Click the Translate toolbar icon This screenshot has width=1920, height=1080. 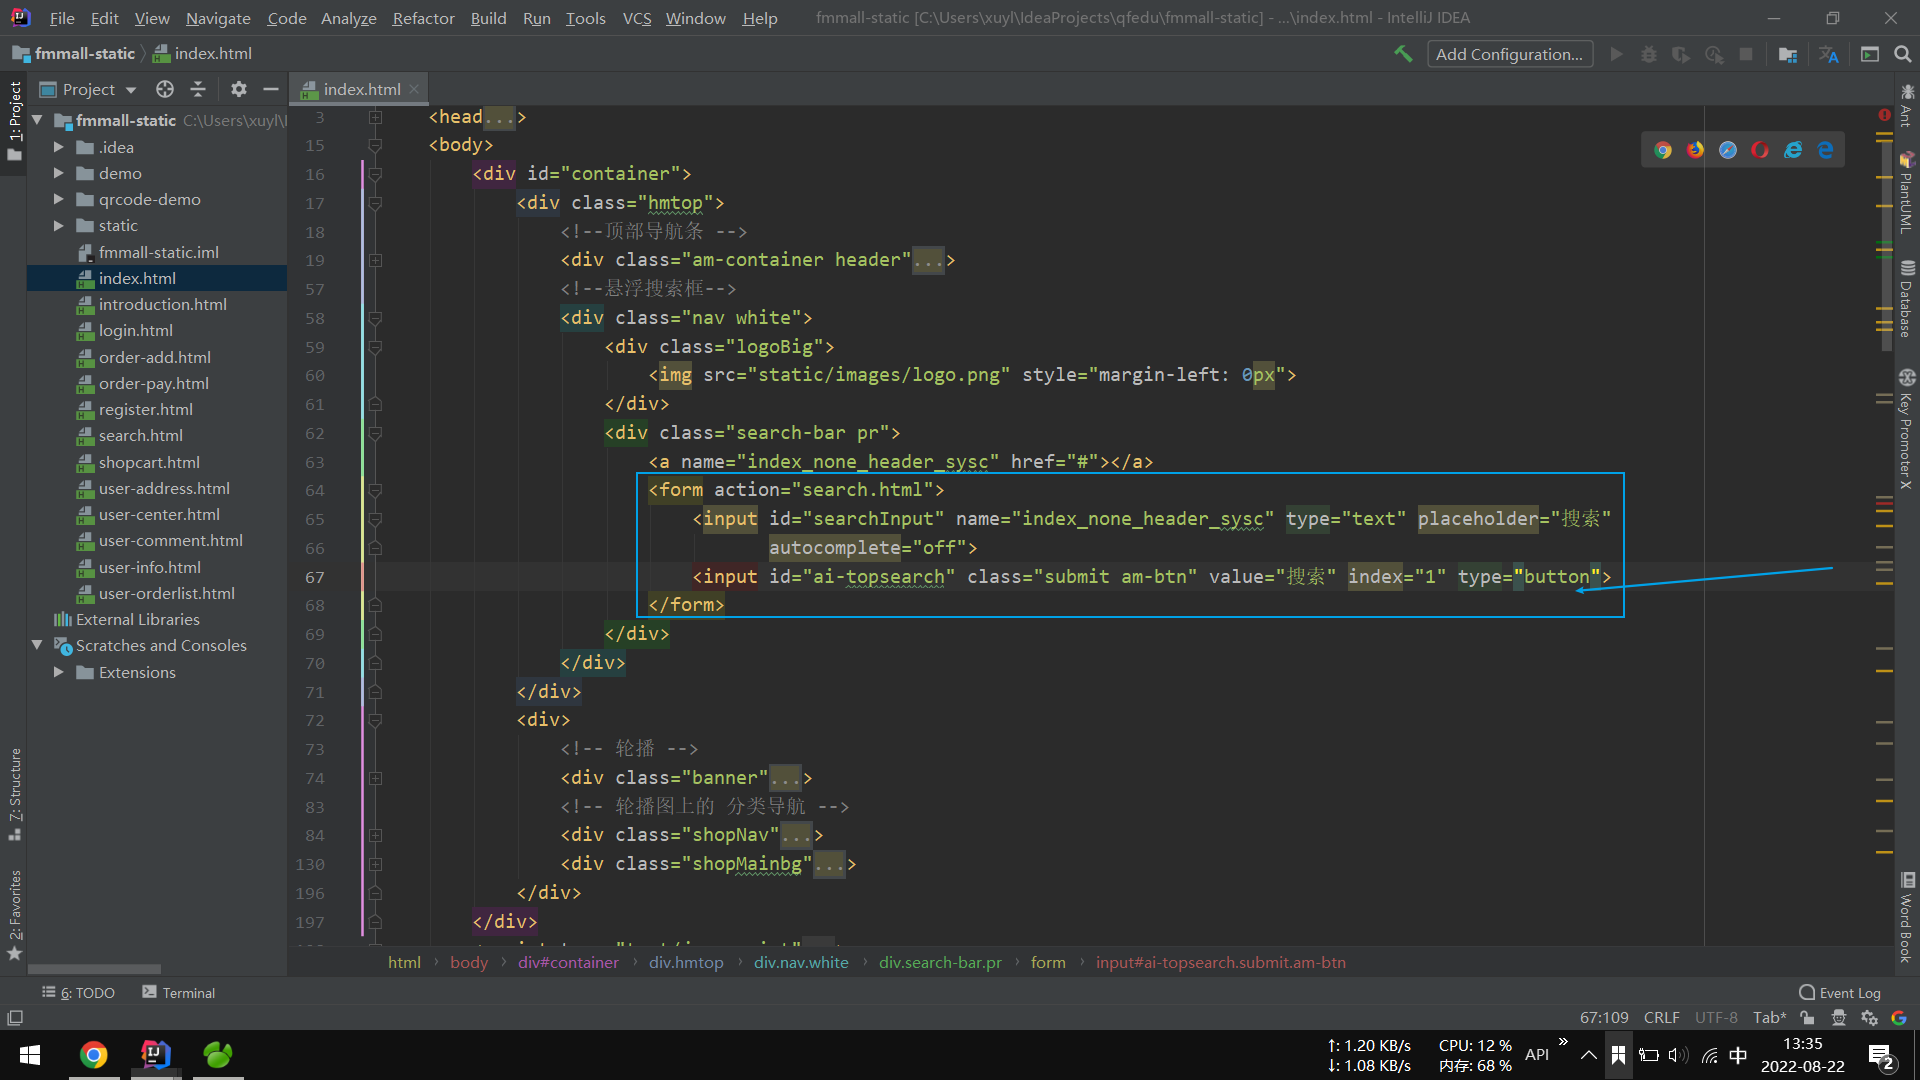pyautogui.click(x=1829, y=54)
